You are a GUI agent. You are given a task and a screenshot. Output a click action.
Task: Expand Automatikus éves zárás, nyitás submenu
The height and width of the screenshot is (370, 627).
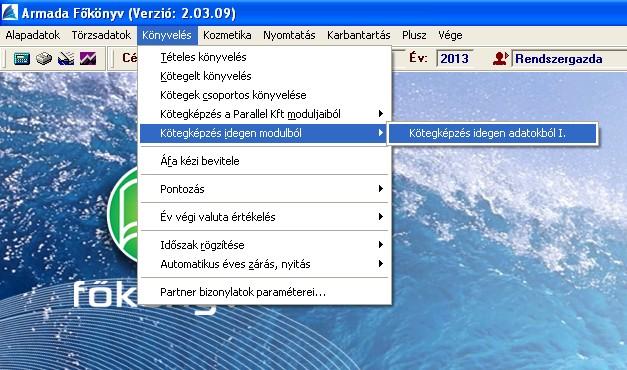point(264,264)
